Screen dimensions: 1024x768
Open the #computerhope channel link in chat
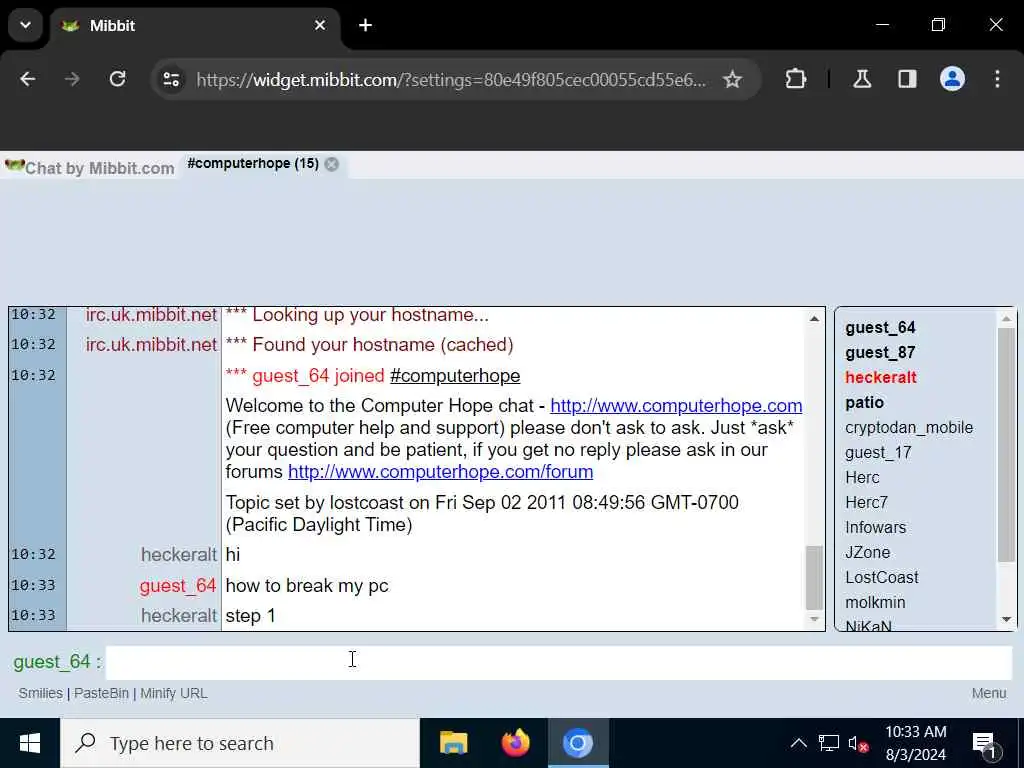[x=455, y=376]
